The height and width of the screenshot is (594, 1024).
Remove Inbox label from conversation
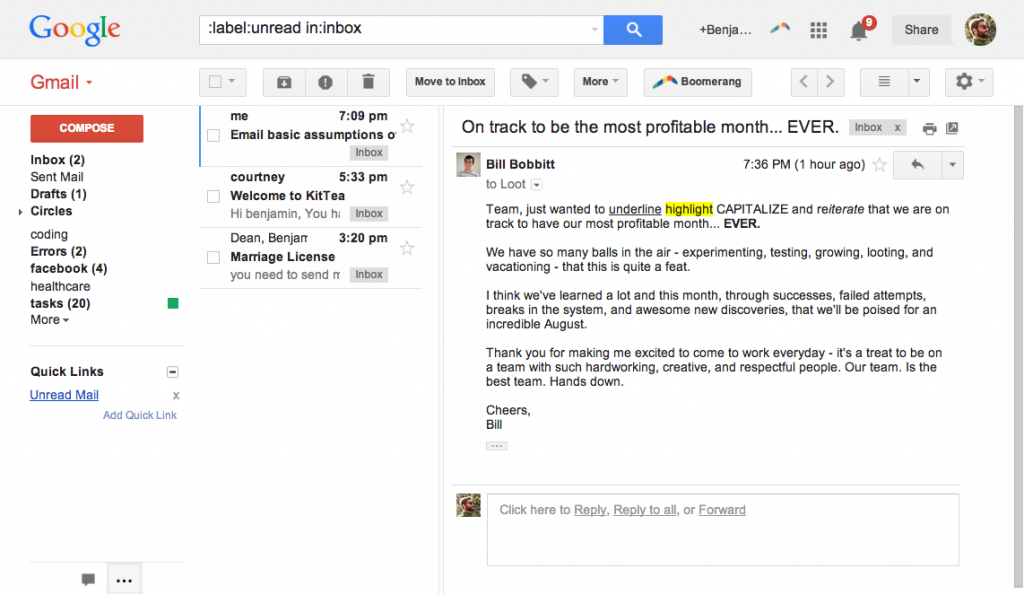pyautogui.click(x=897, y=128)
